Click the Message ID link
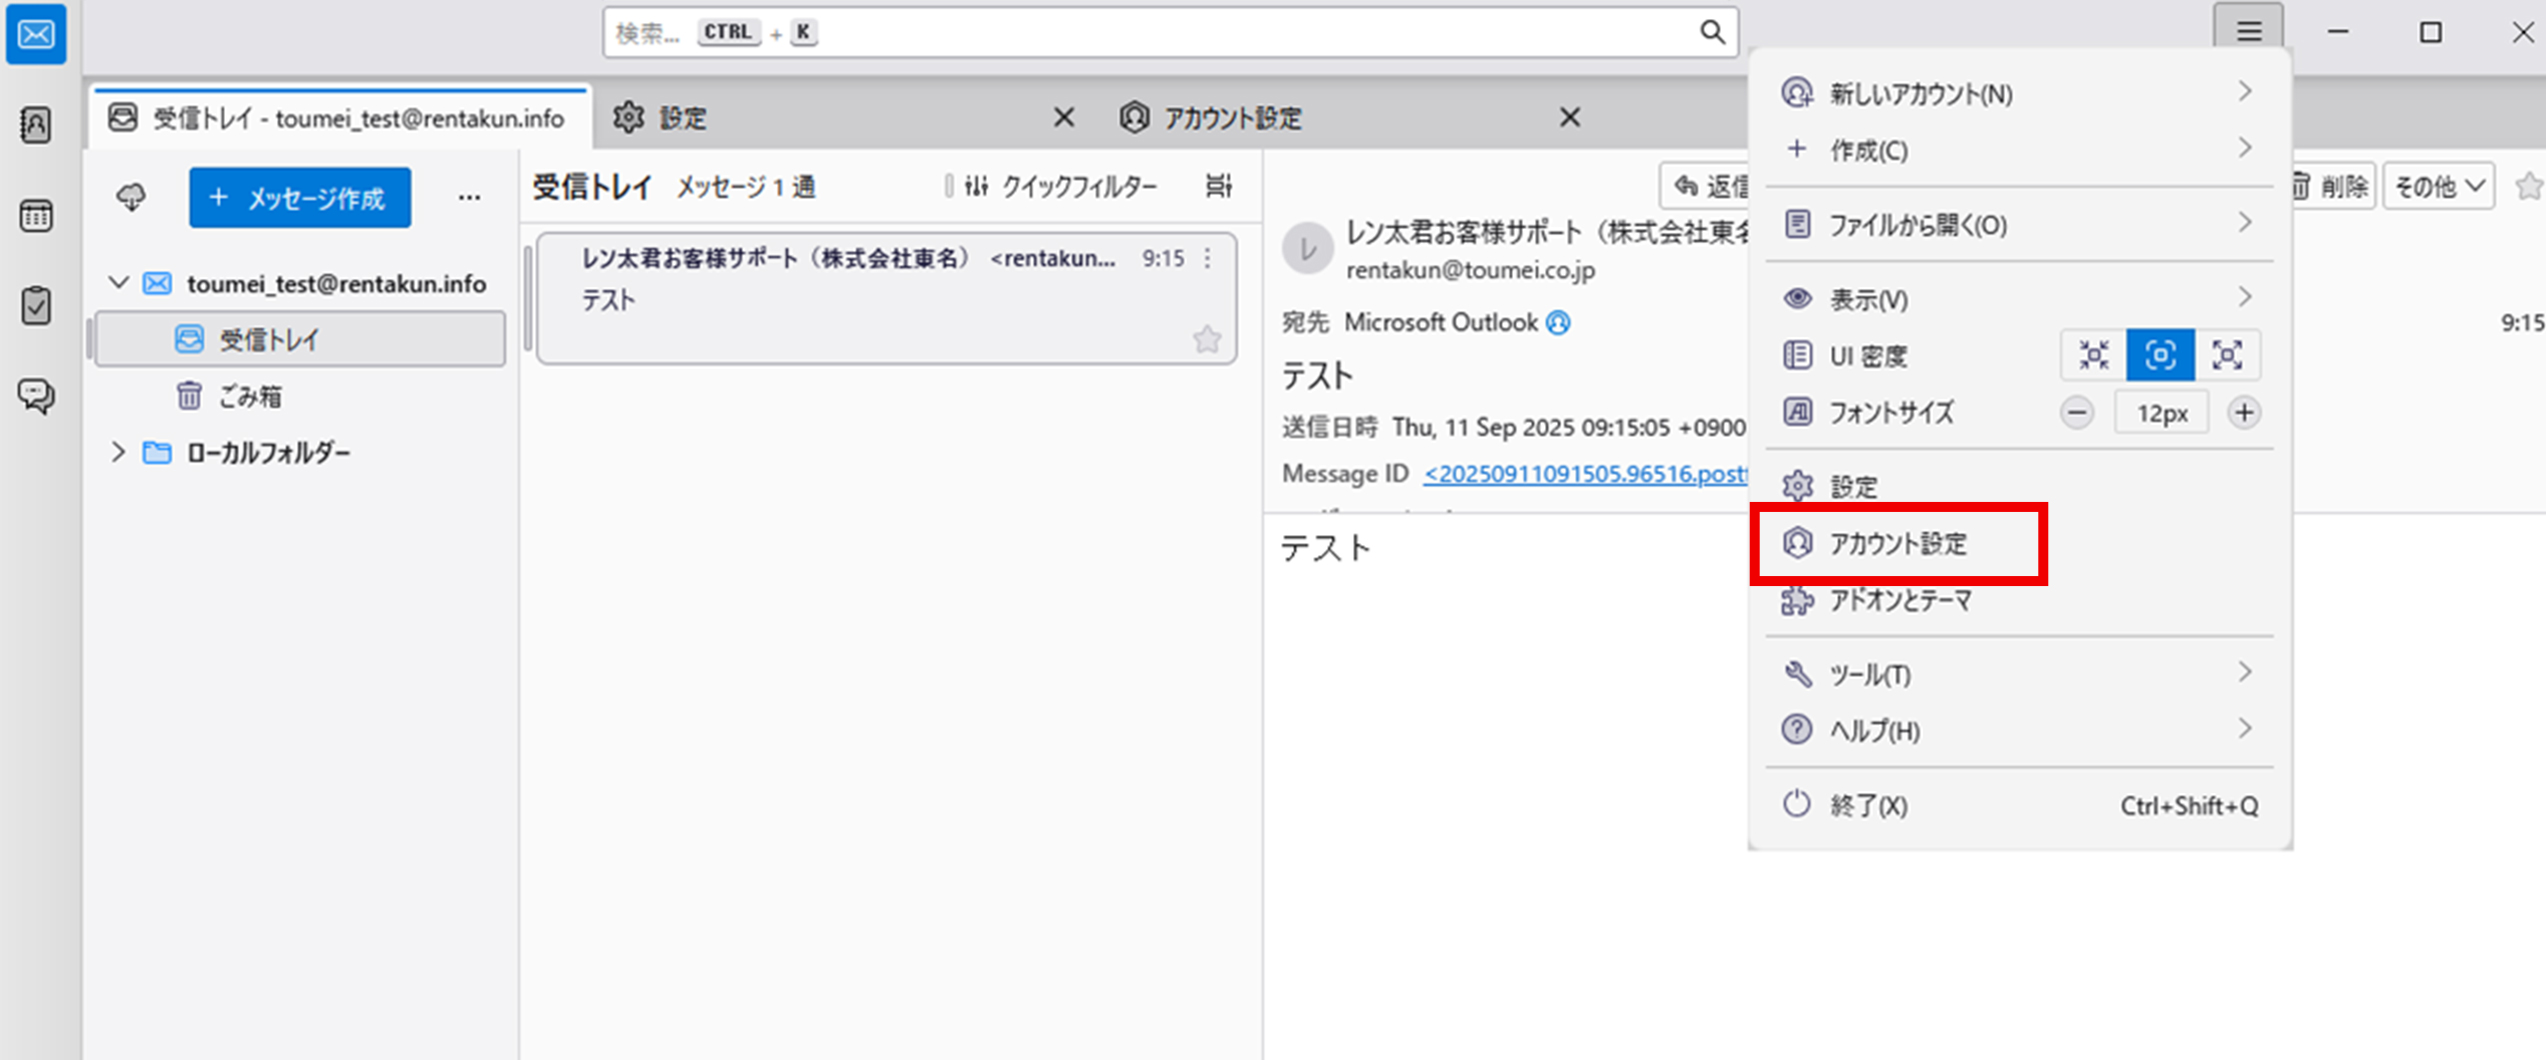This screenshot has width=2546, height=1060. pyautogui.click(x=1585, y=473)
